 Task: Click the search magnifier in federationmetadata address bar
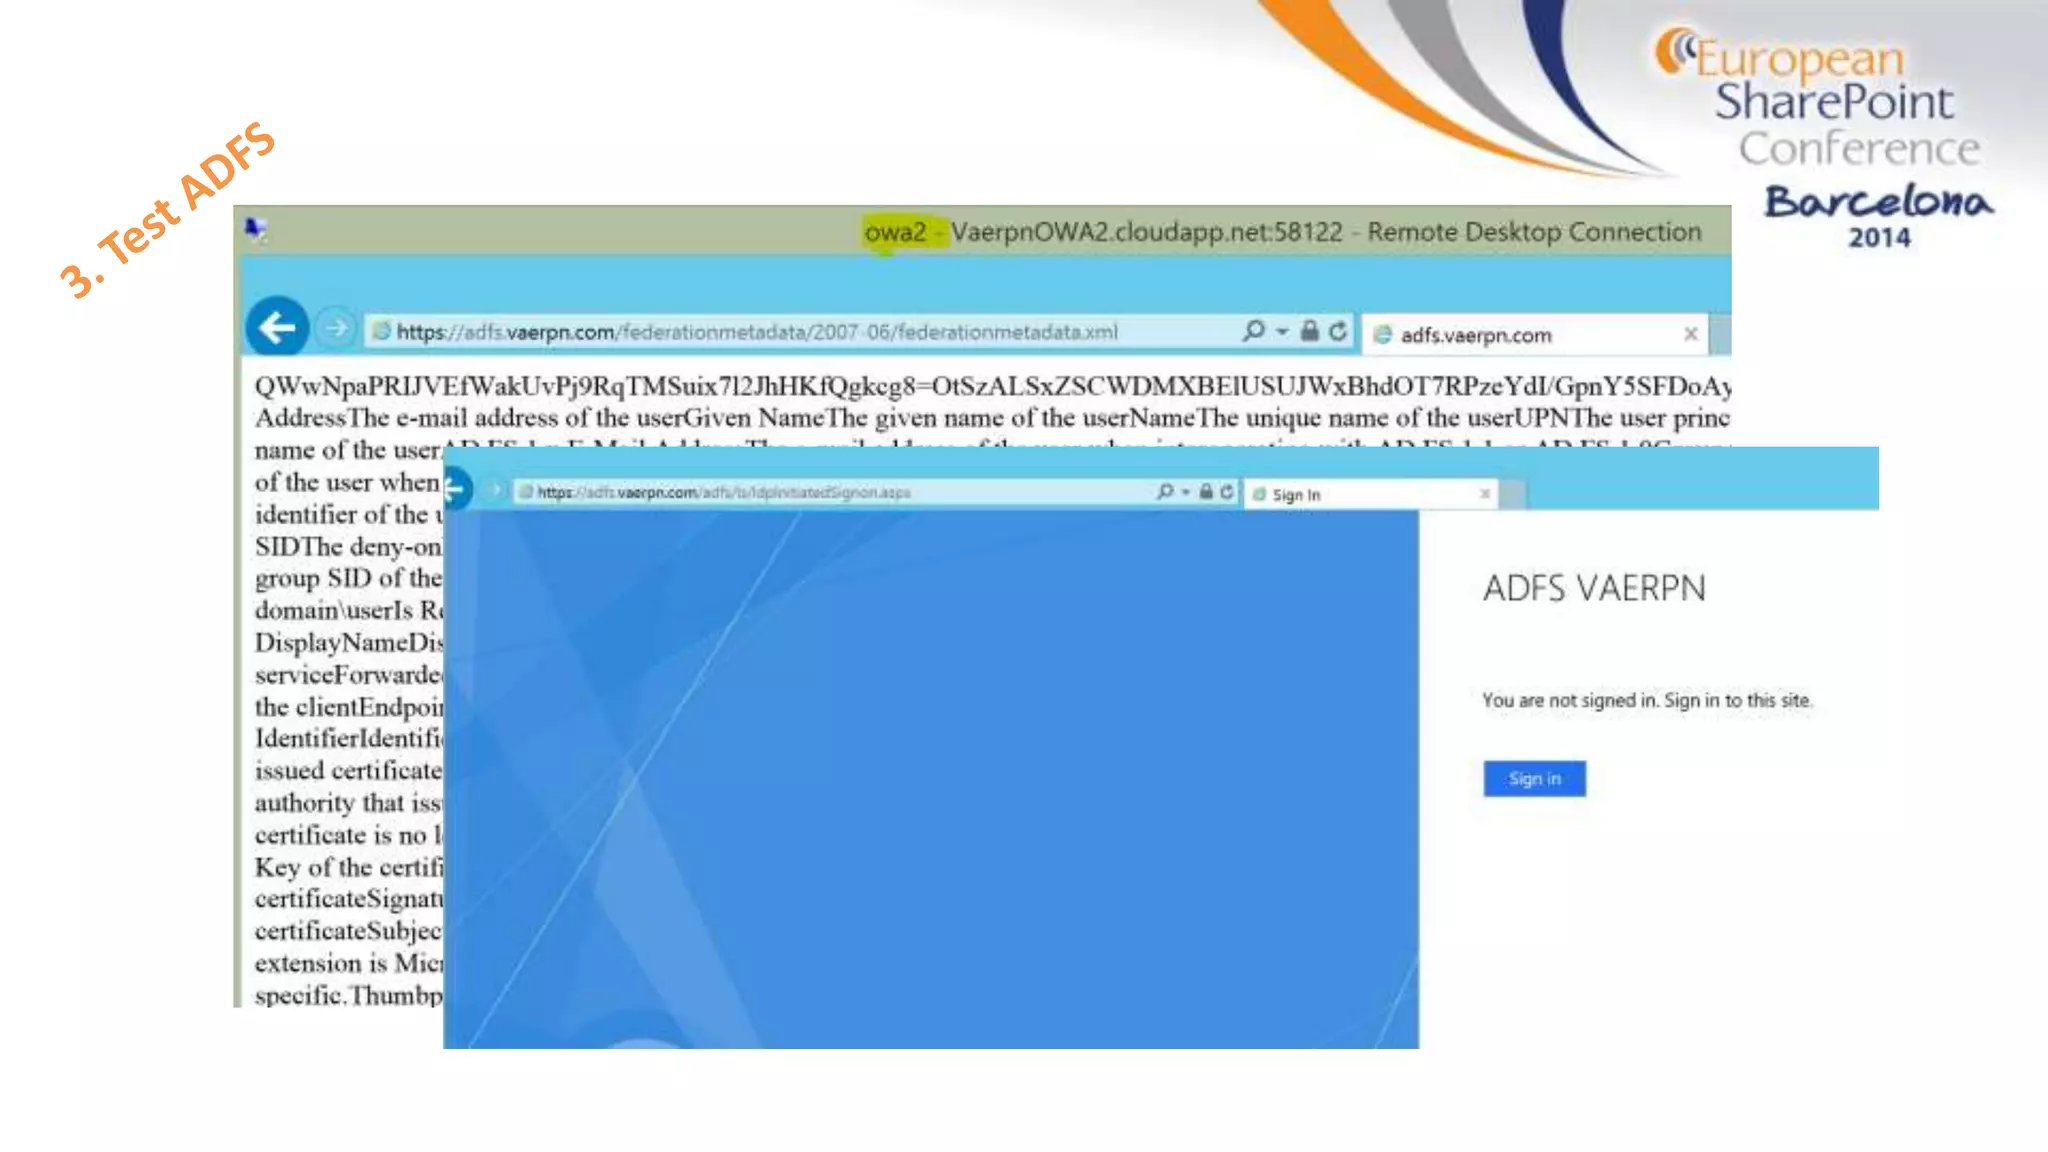point(1252,331)
